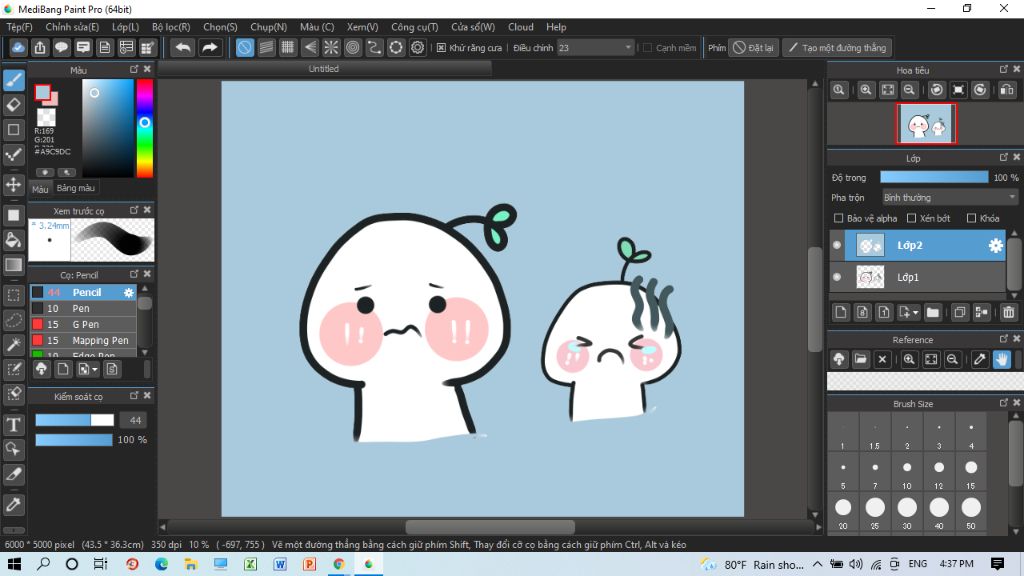Flip the view in the Navigator panel
Screen dimensions: 1024x576
coord(1007,90)
